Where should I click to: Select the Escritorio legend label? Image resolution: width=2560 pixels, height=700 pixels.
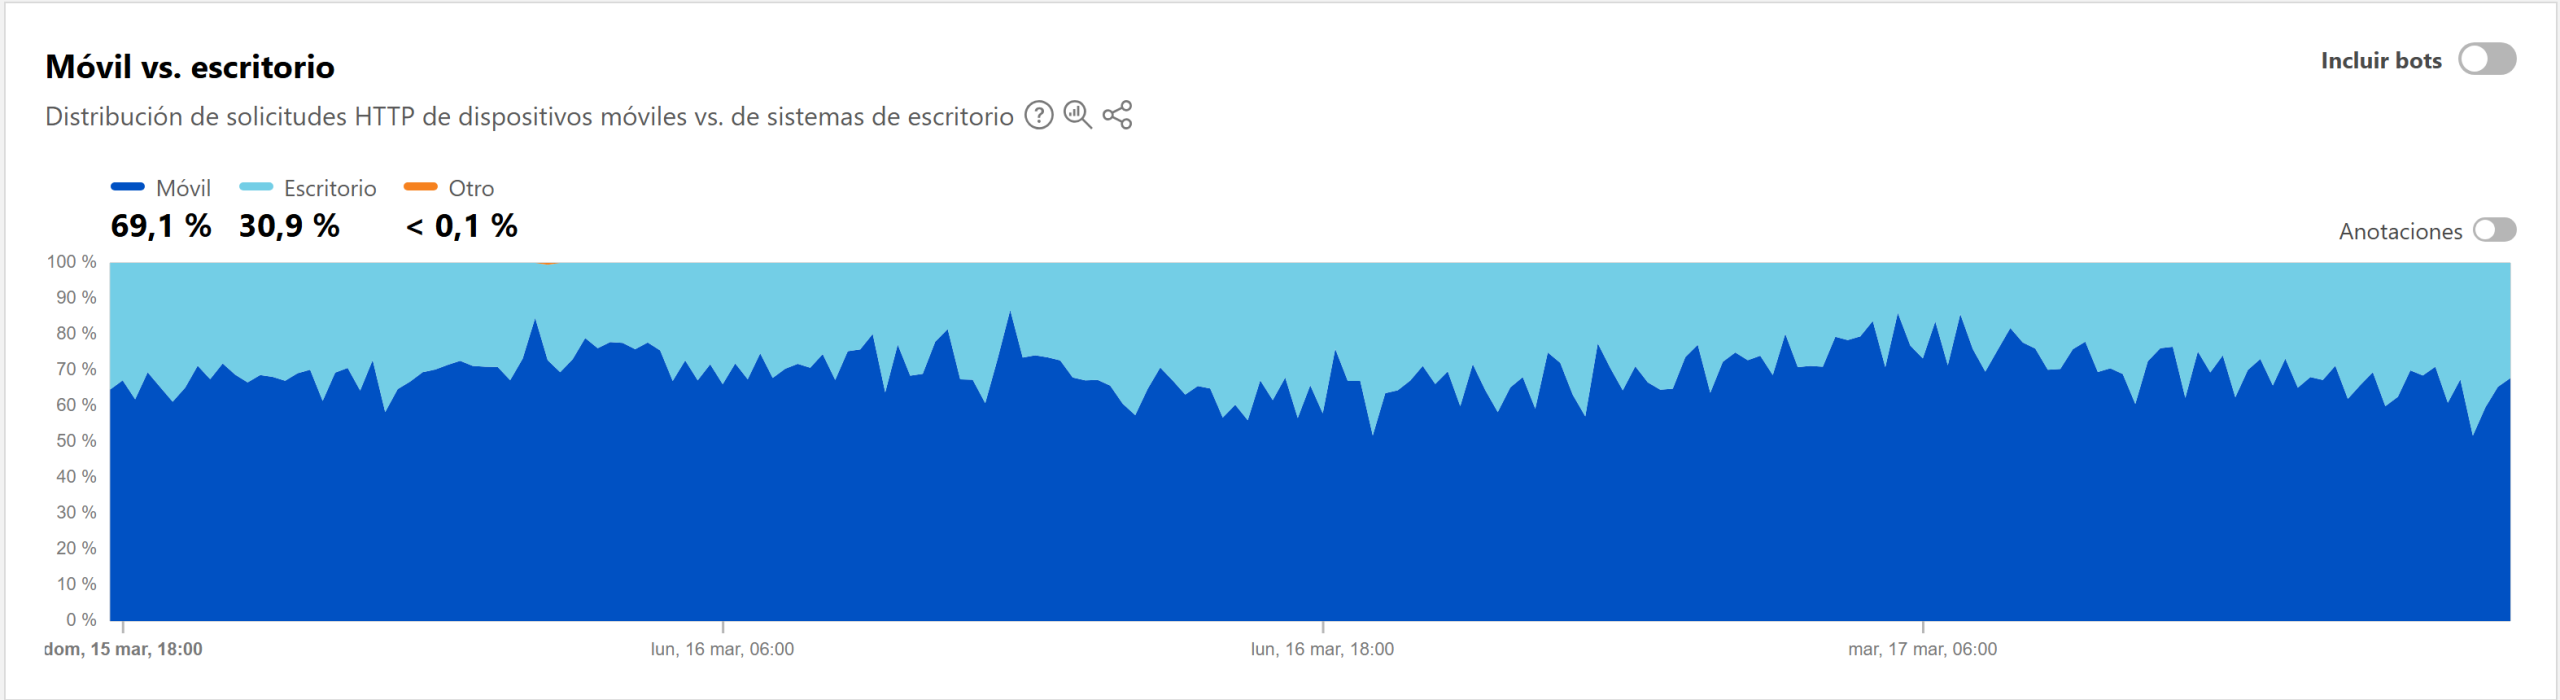tap(330, 189)
